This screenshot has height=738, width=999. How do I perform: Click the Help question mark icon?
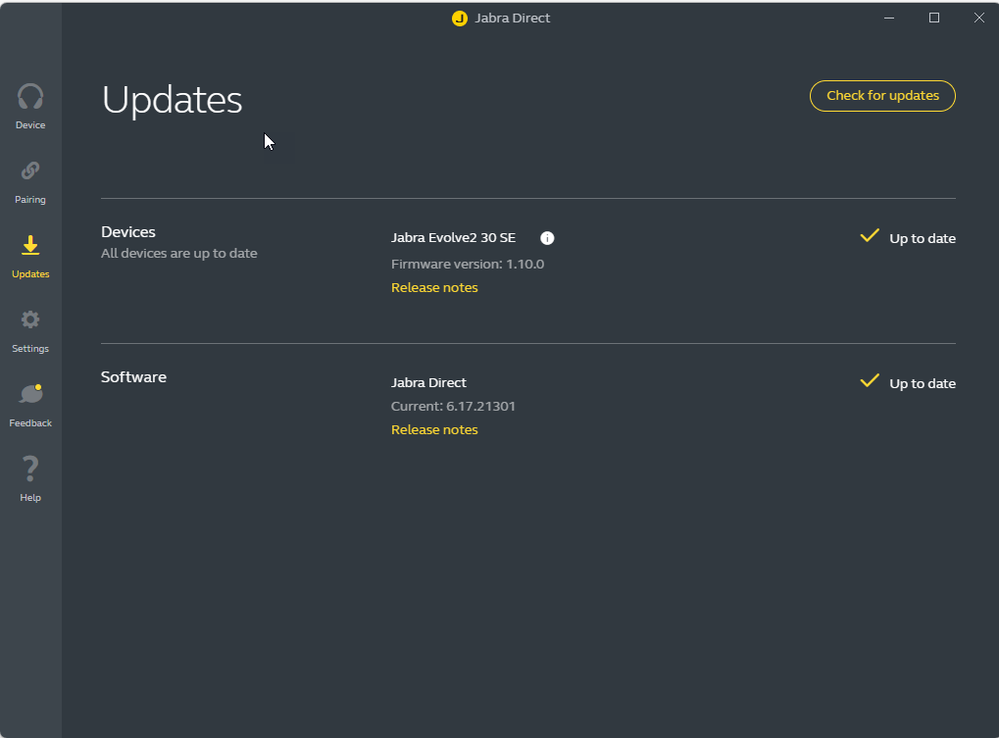(x=30, y=469)
